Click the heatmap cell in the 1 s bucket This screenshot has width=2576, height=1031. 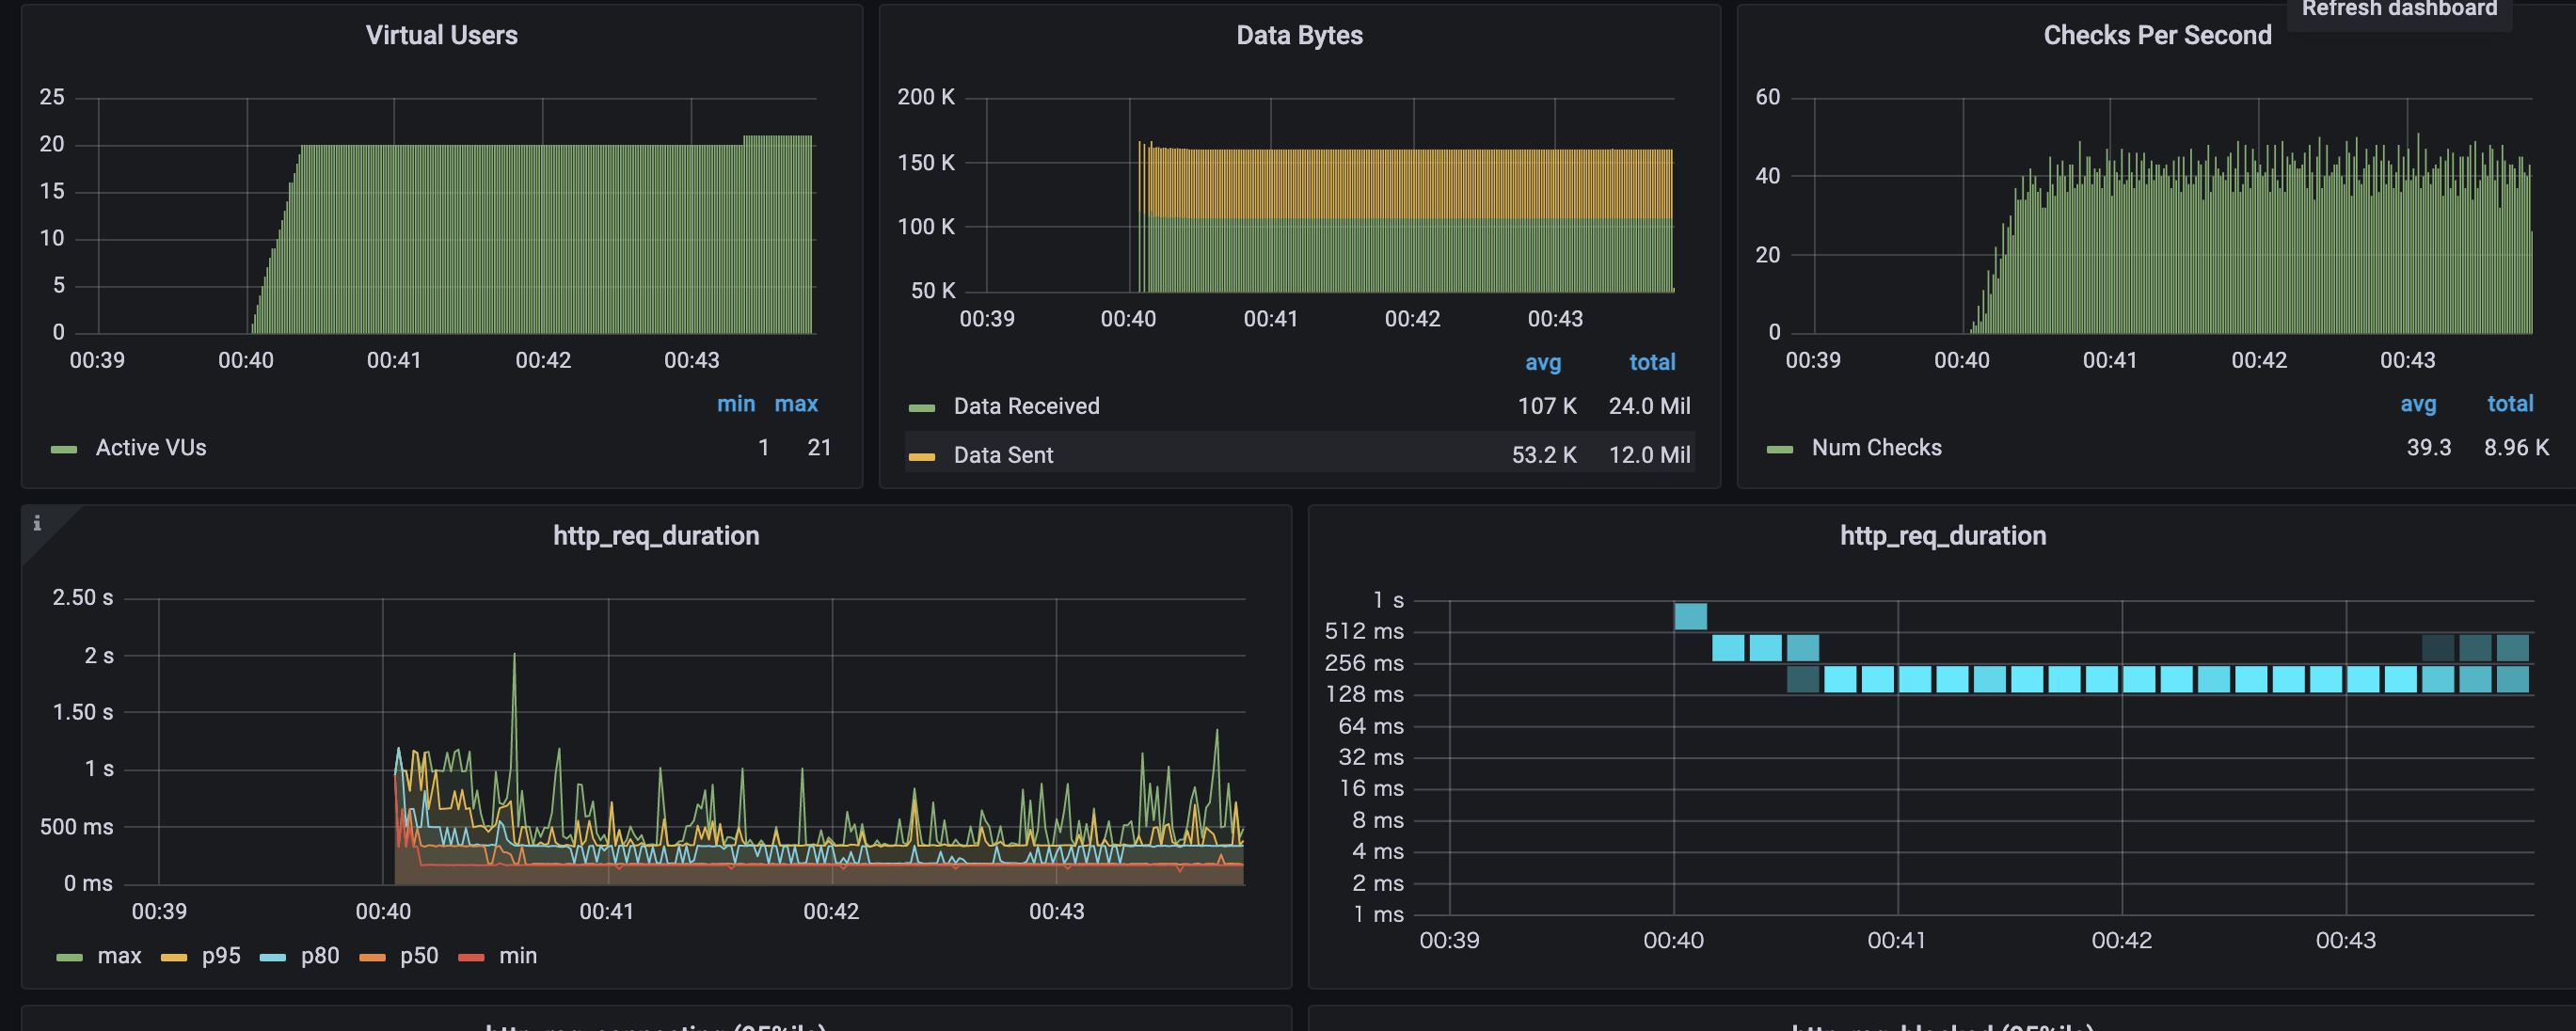1690,616
